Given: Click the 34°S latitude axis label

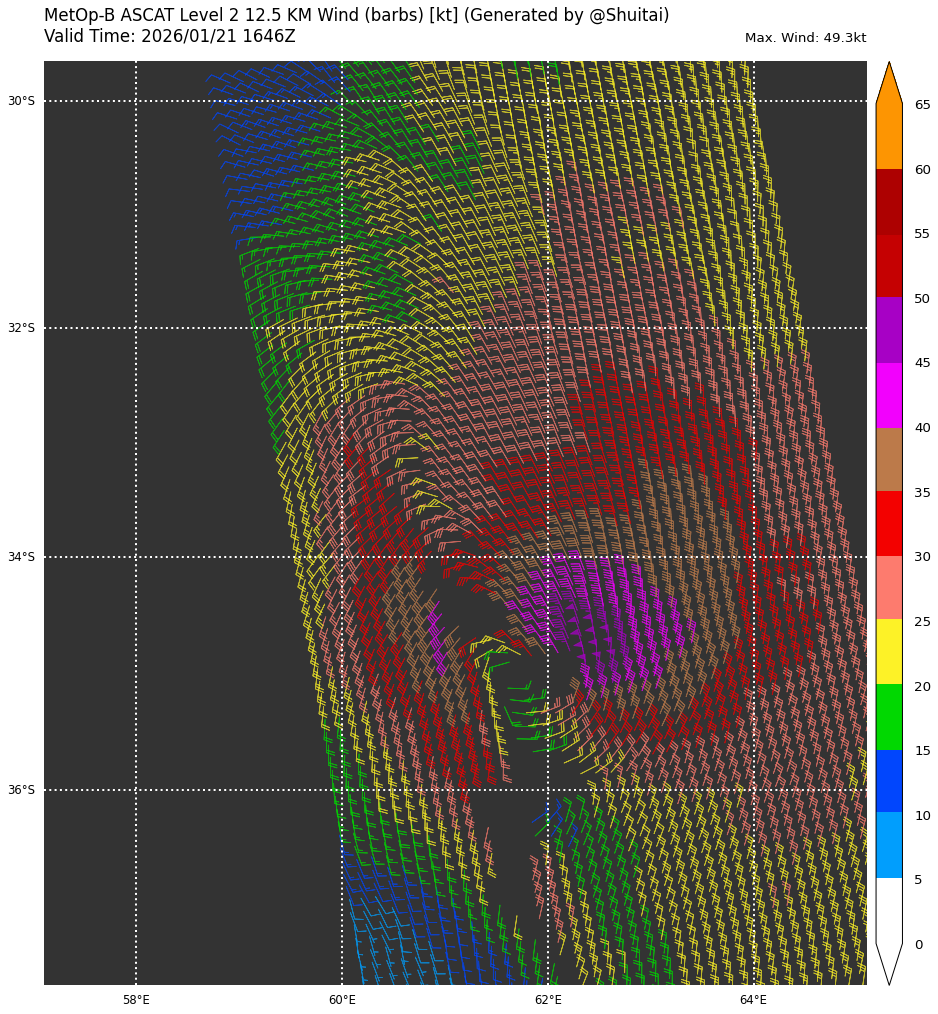Looking at the screenshot, I should (21, 557).
